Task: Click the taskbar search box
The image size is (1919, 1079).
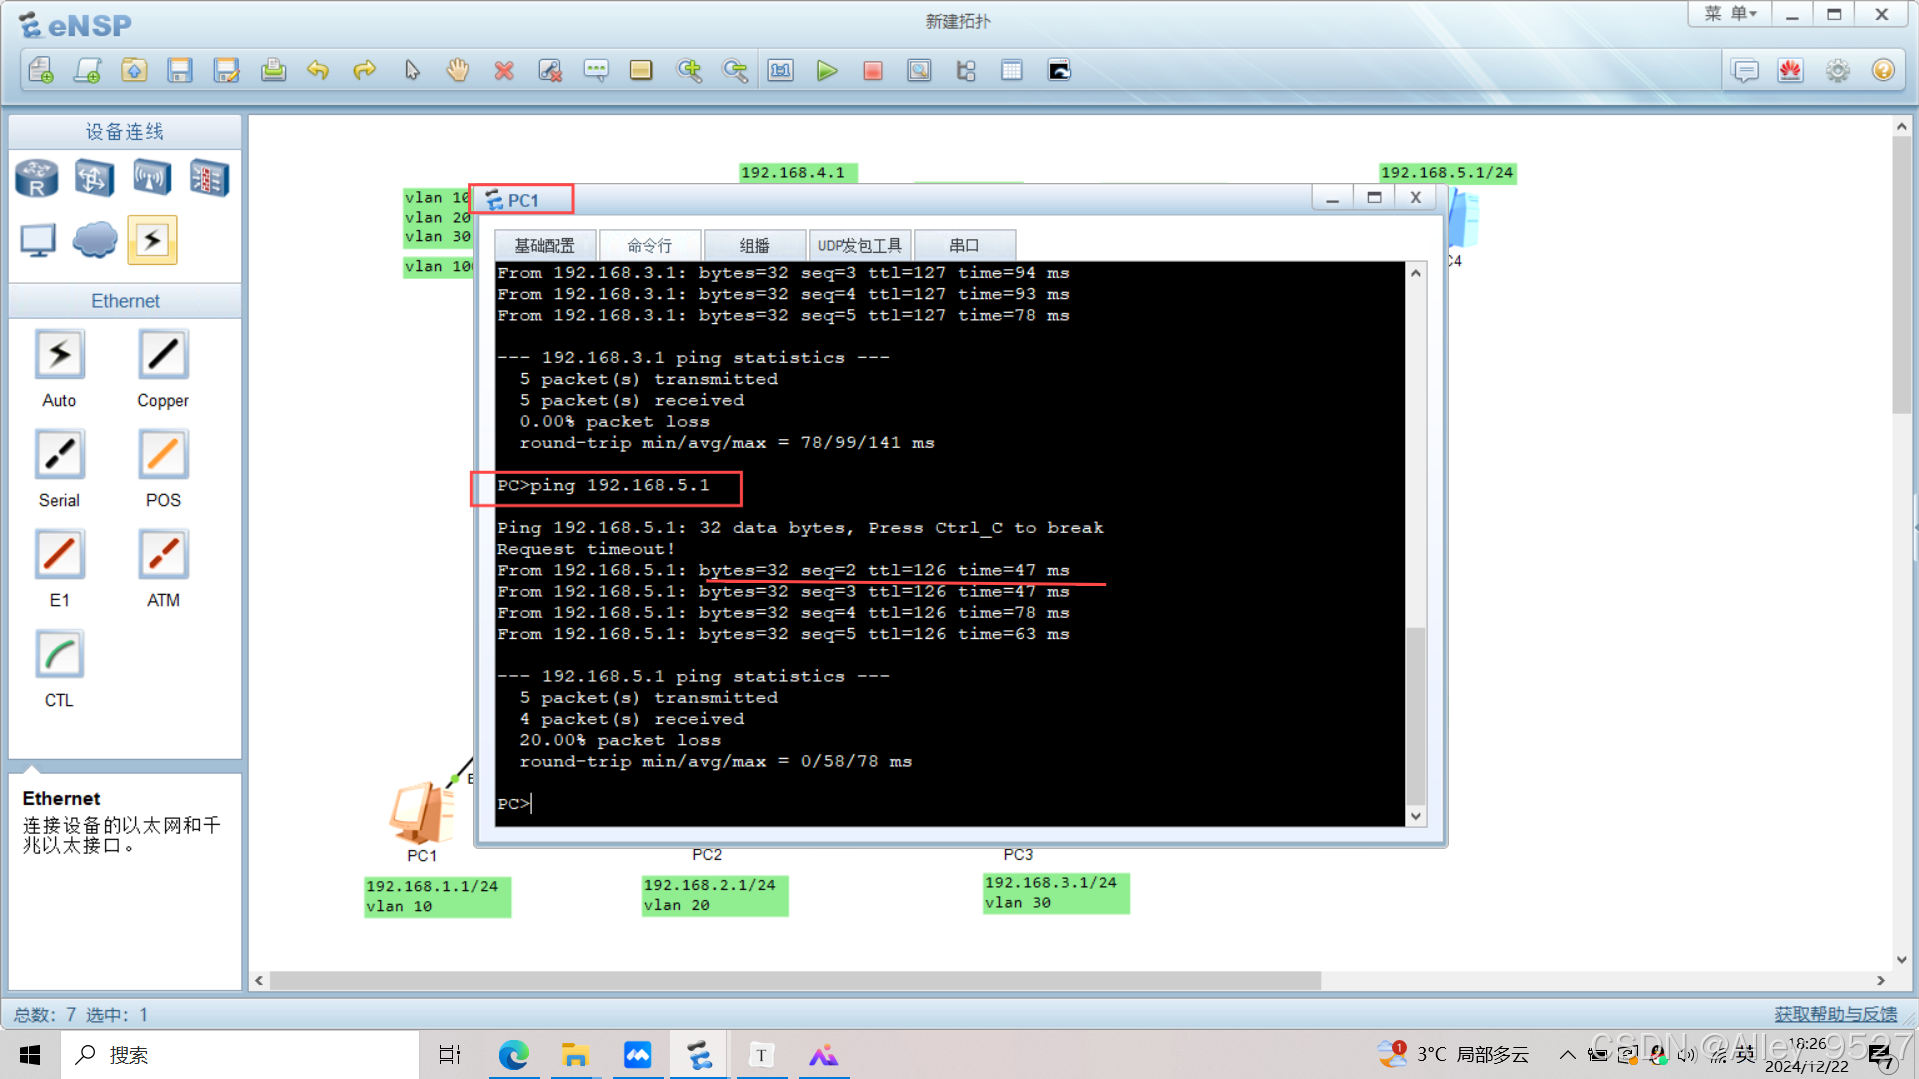Action: click(240, 1055)
